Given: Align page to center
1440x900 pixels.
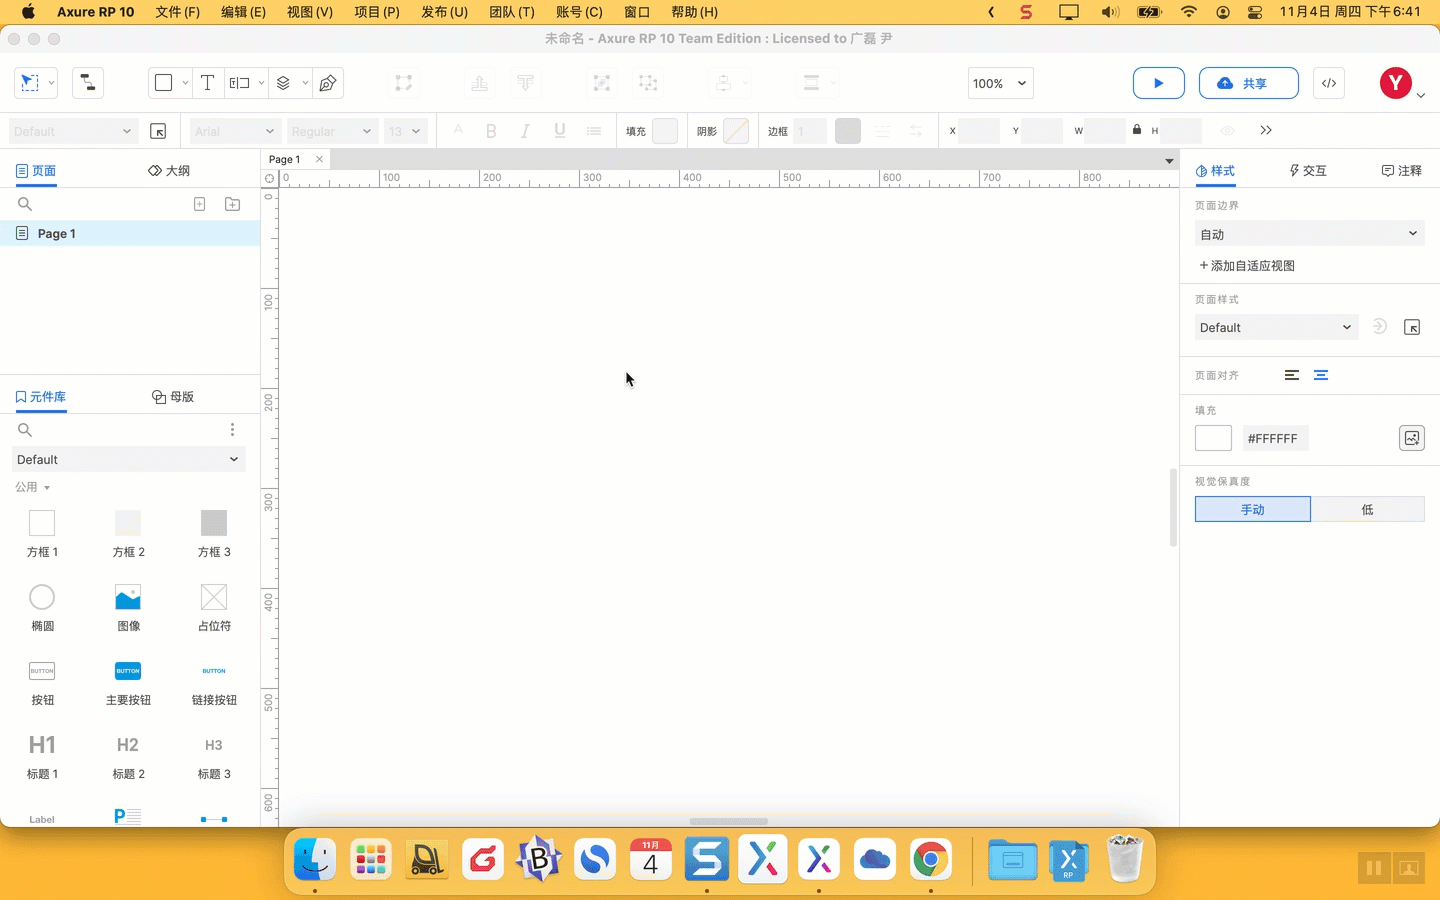Looking at the screenshot, I should (x=1321, y=375).
